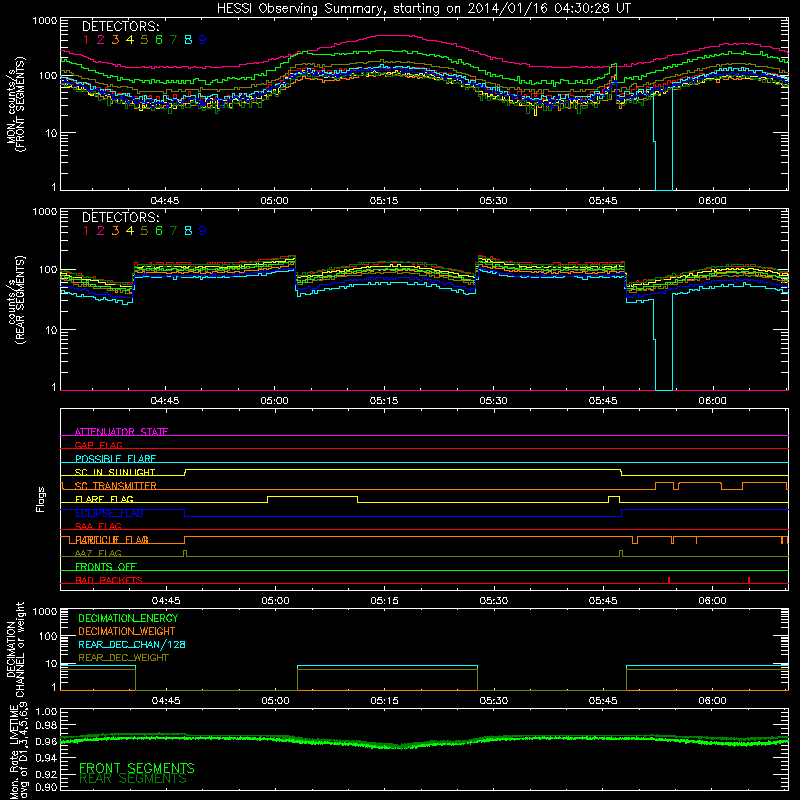Click 04:45 tick under decimation plot

(166, 701)
